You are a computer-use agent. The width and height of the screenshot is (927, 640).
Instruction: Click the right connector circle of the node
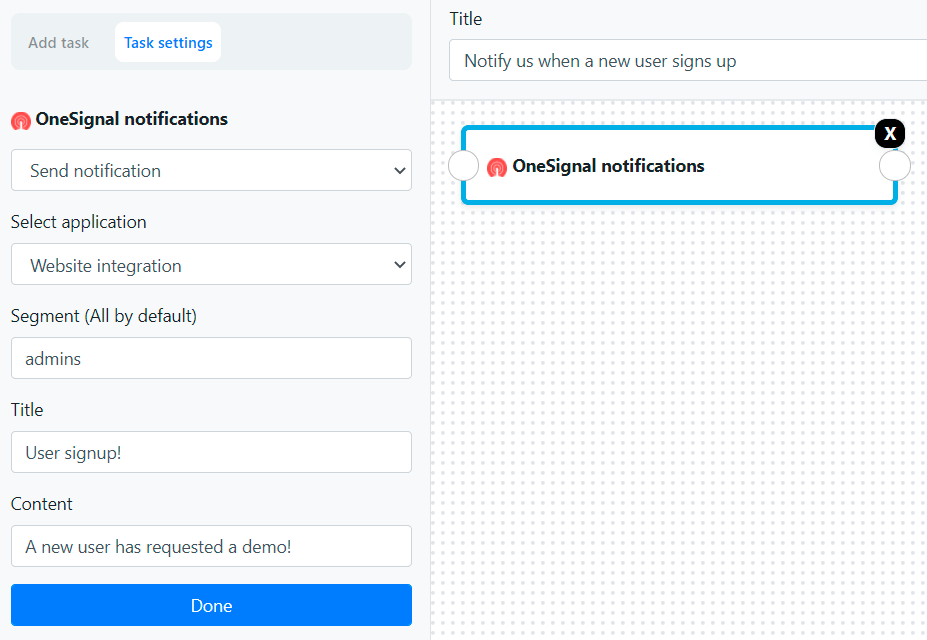coord(895,166)
